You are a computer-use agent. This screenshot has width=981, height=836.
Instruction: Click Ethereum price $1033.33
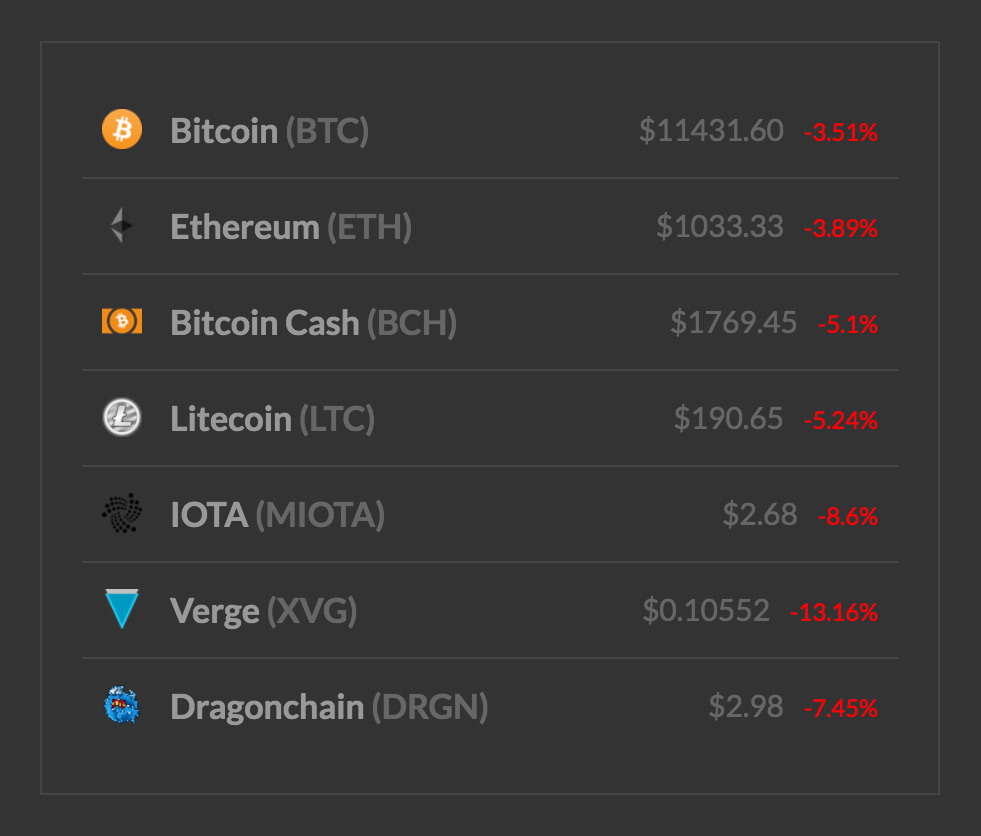pos(720,227)
